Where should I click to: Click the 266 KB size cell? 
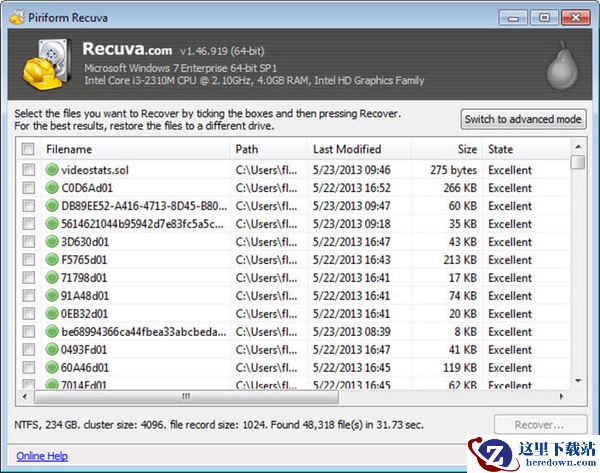460,188
